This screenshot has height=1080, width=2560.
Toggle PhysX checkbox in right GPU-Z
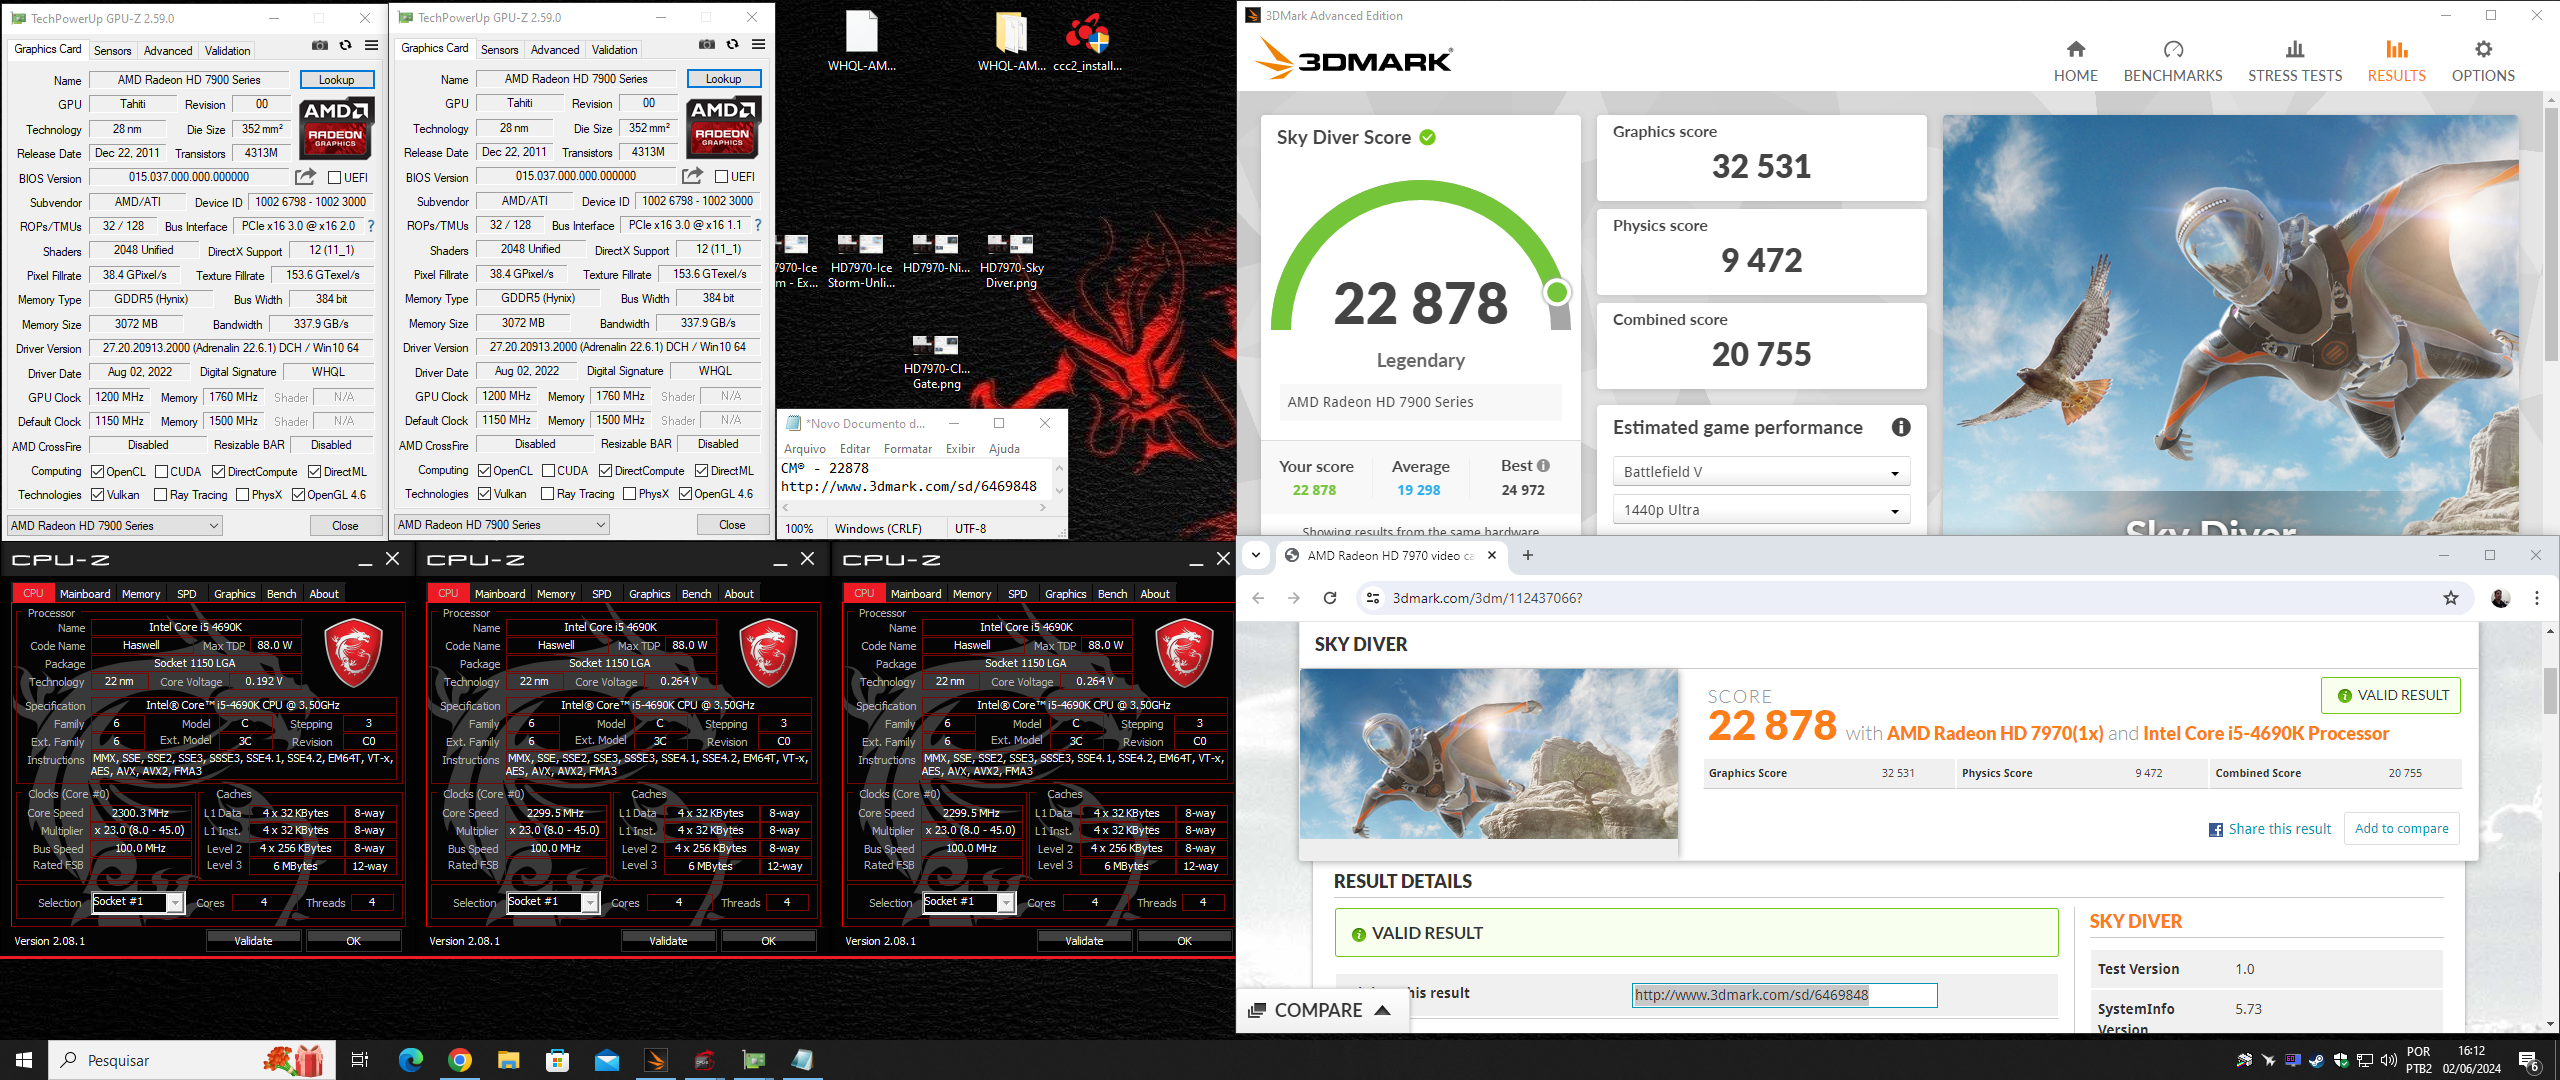(x=629, y=494)
